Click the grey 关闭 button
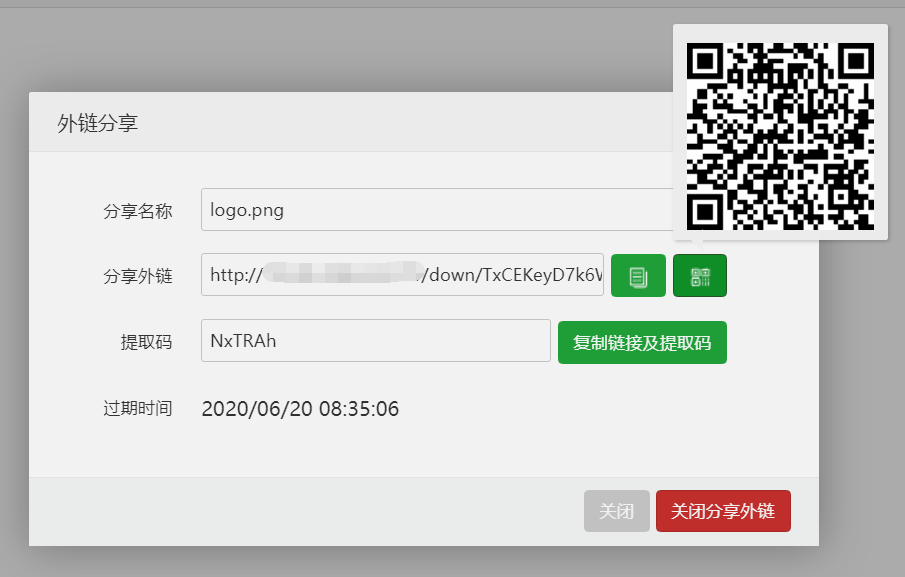 coord(616,511)
